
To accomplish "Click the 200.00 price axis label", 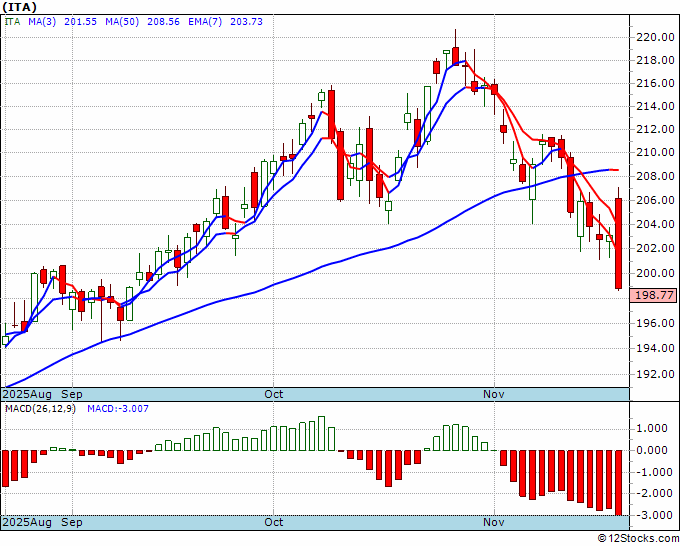I will click(x=655, y=273).
